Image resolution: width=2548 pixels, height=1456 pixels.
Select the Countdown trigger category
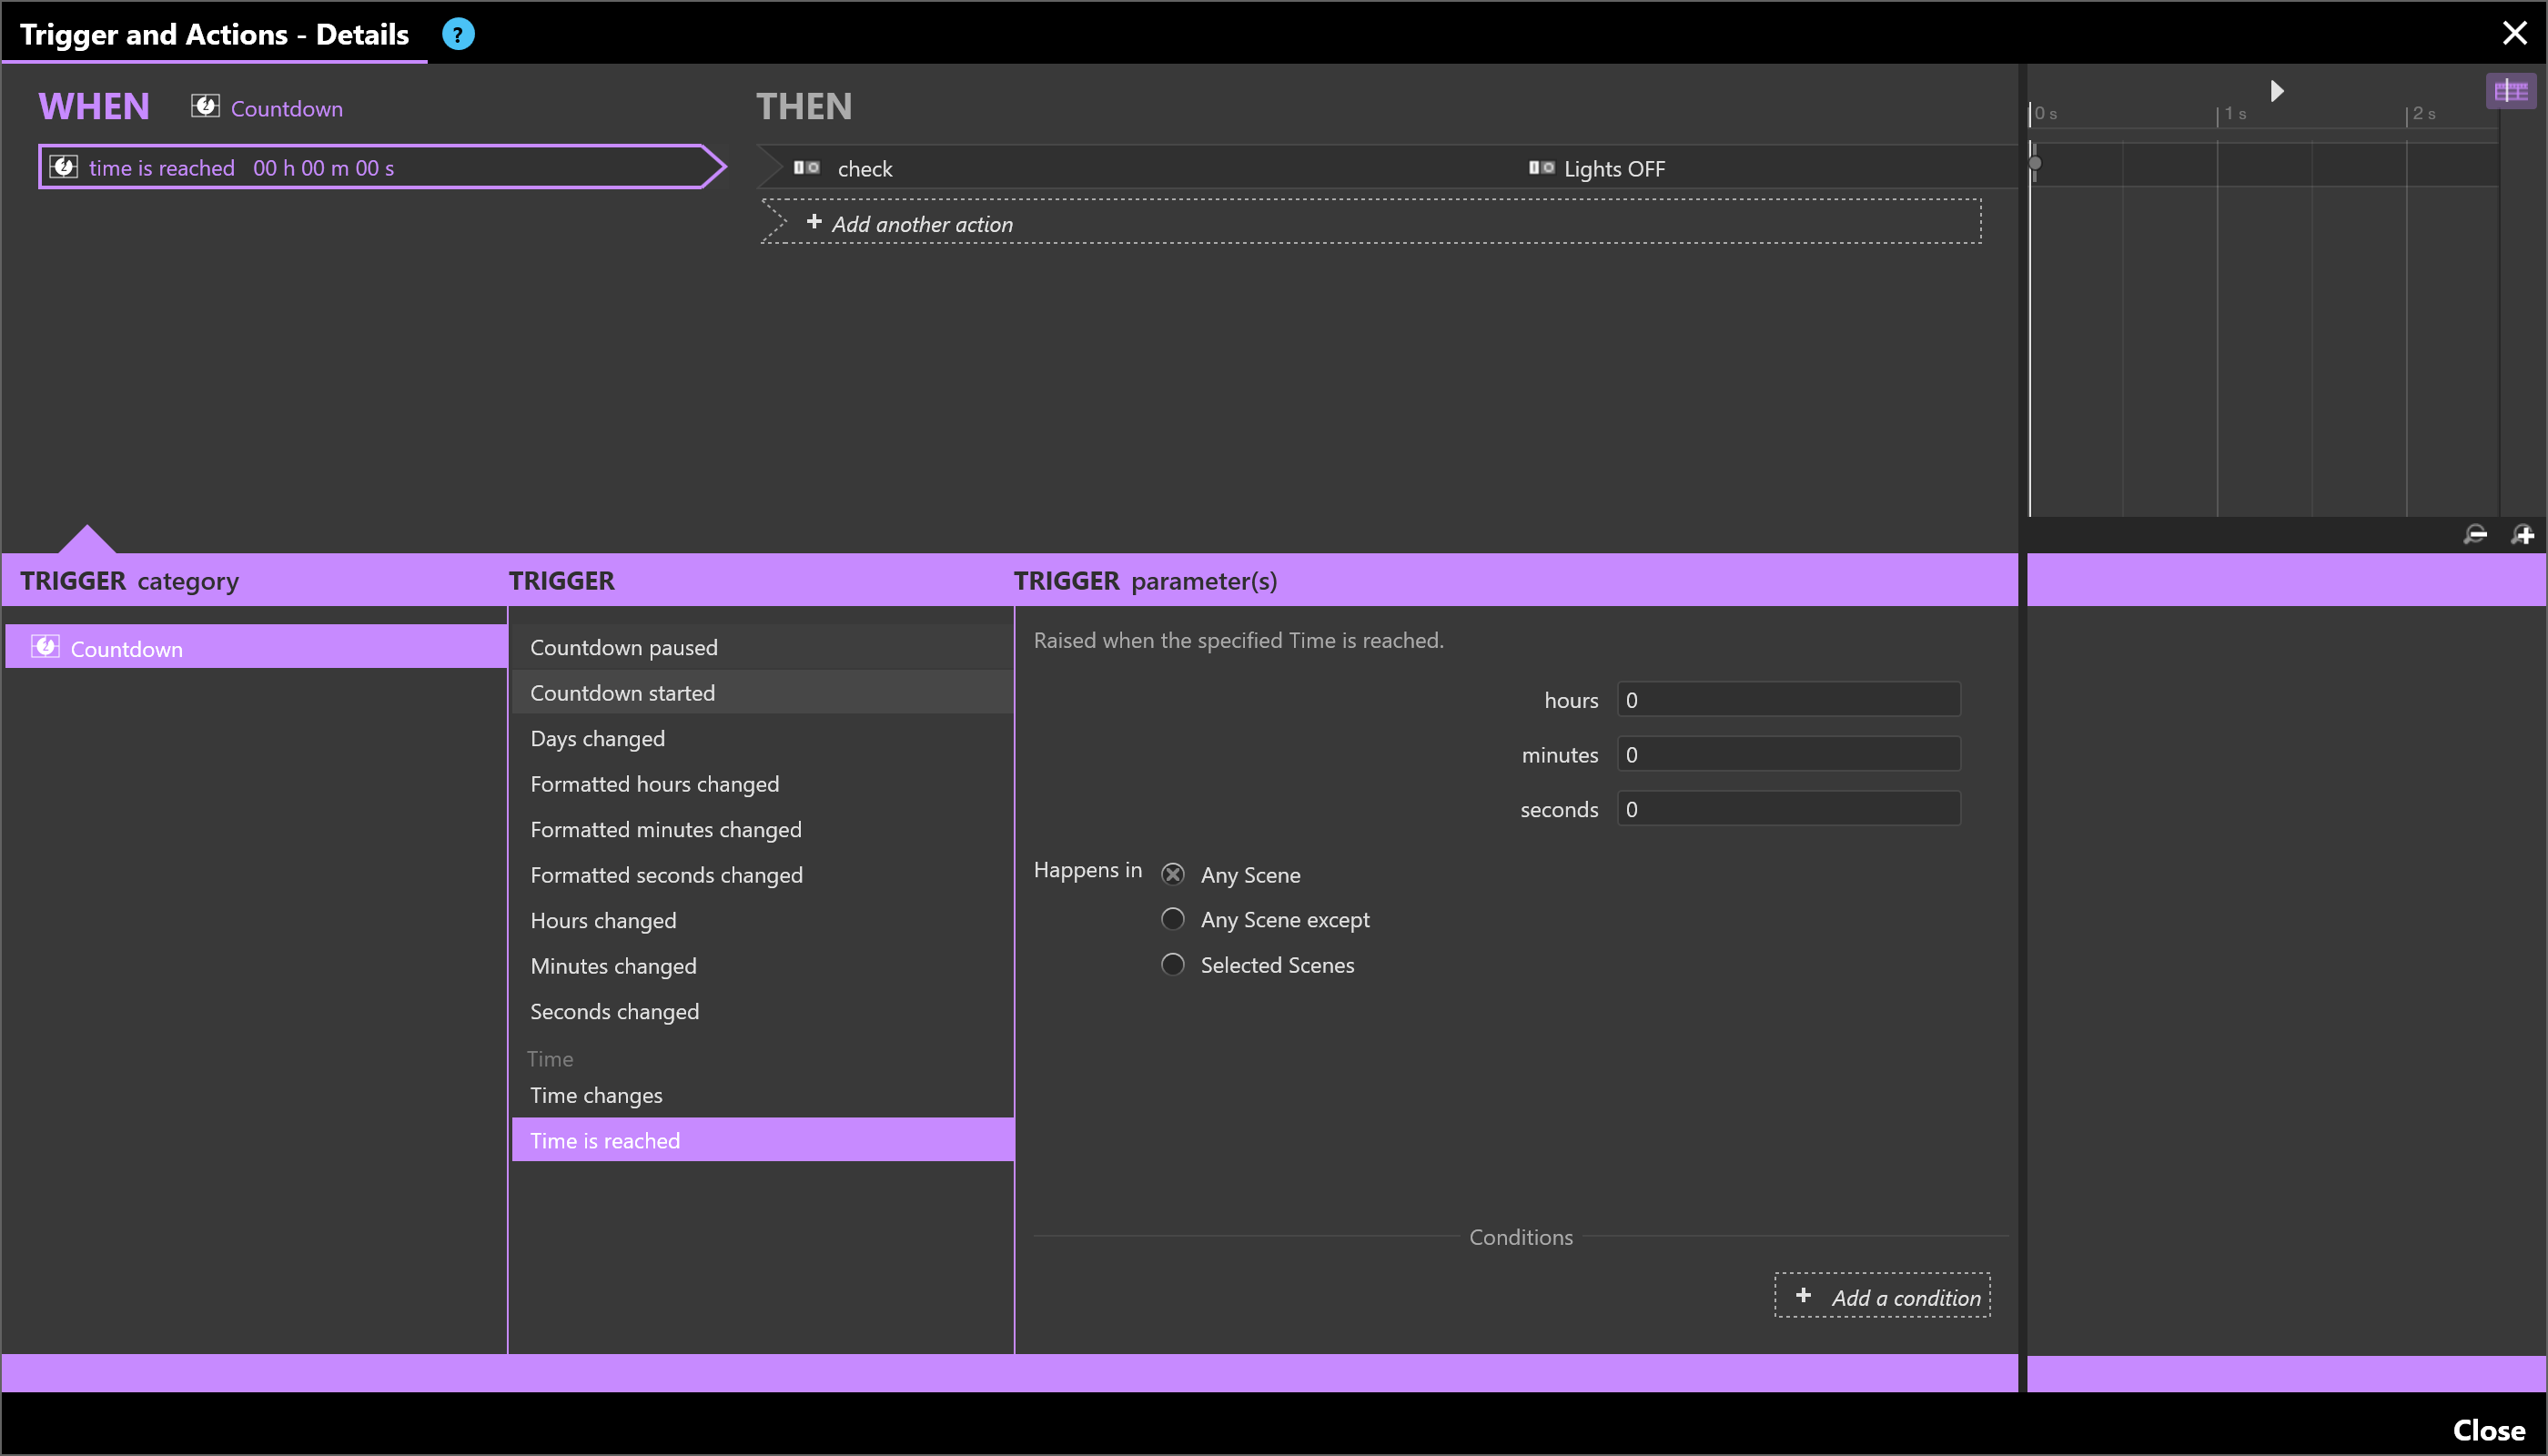tap(256, 648)
